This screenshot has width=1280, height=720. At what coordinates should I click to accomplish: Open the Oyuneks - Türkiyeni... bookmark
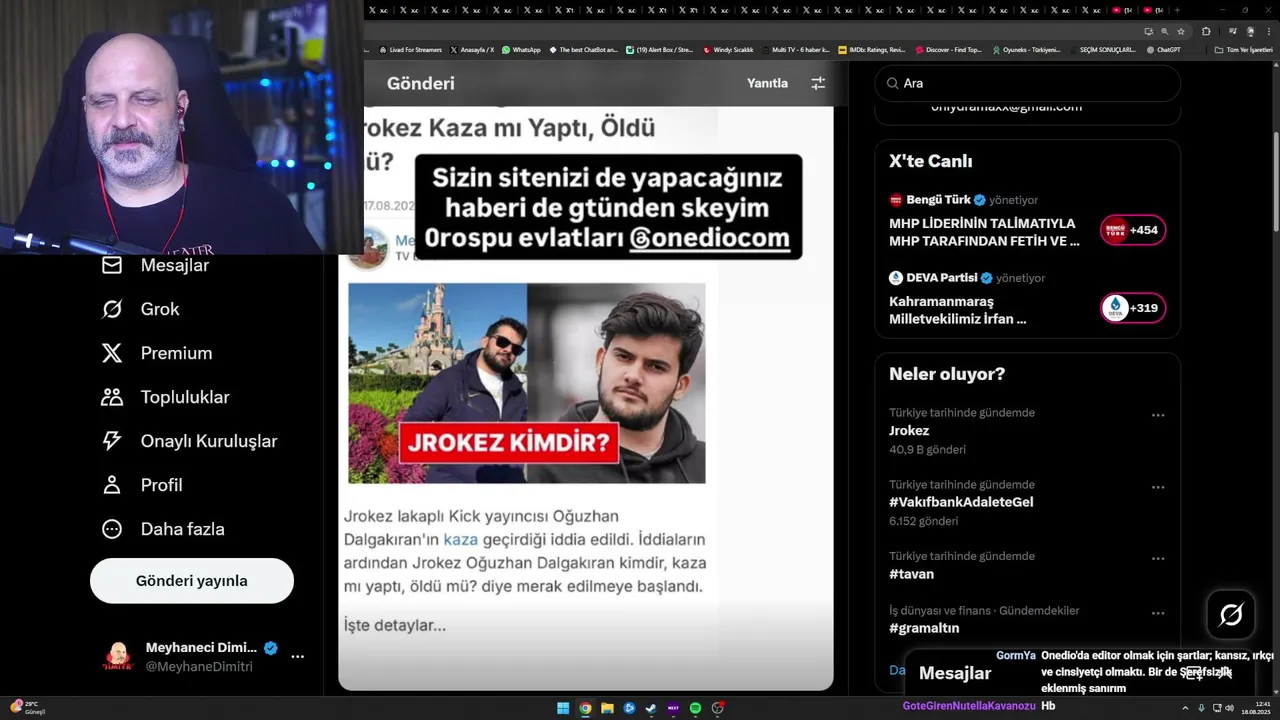point(1026,49)
